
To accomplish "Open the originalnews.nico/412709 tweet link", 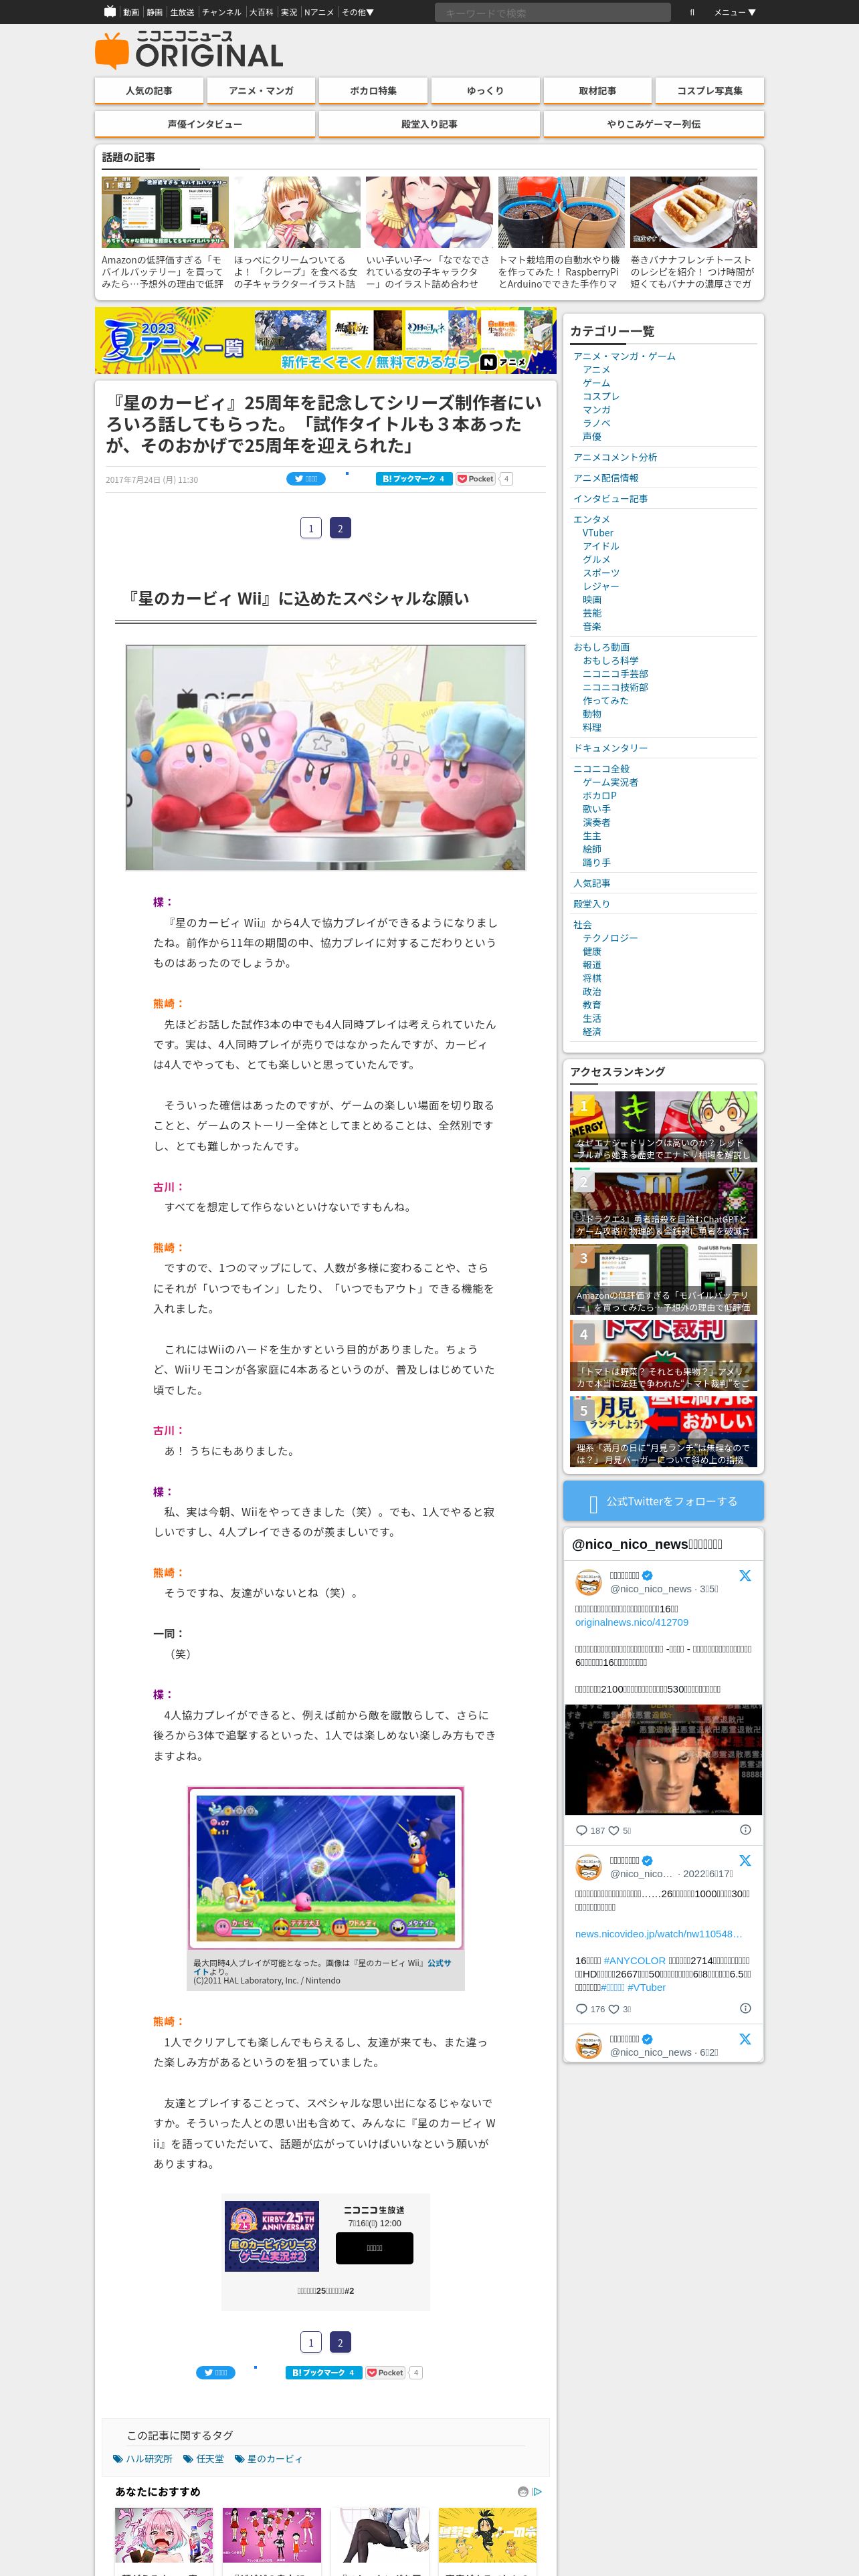I will (x=631, y=1622).
